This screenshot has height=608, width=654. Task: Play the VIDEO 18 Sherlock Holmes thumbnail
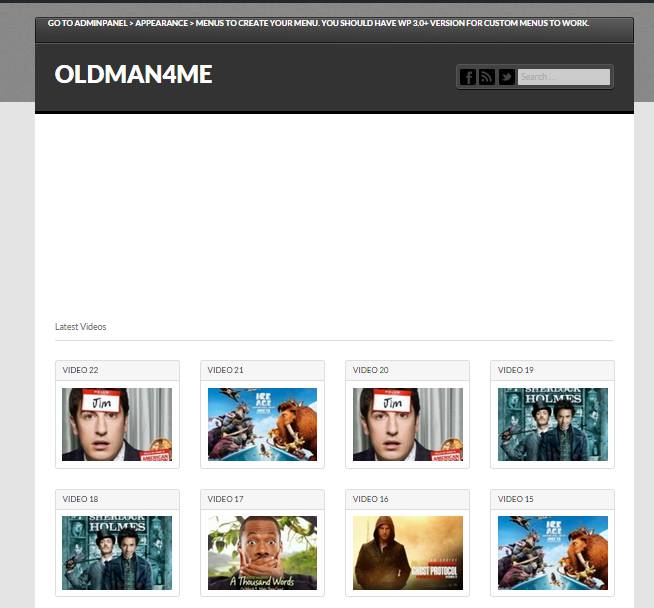(x=117, y=553)
